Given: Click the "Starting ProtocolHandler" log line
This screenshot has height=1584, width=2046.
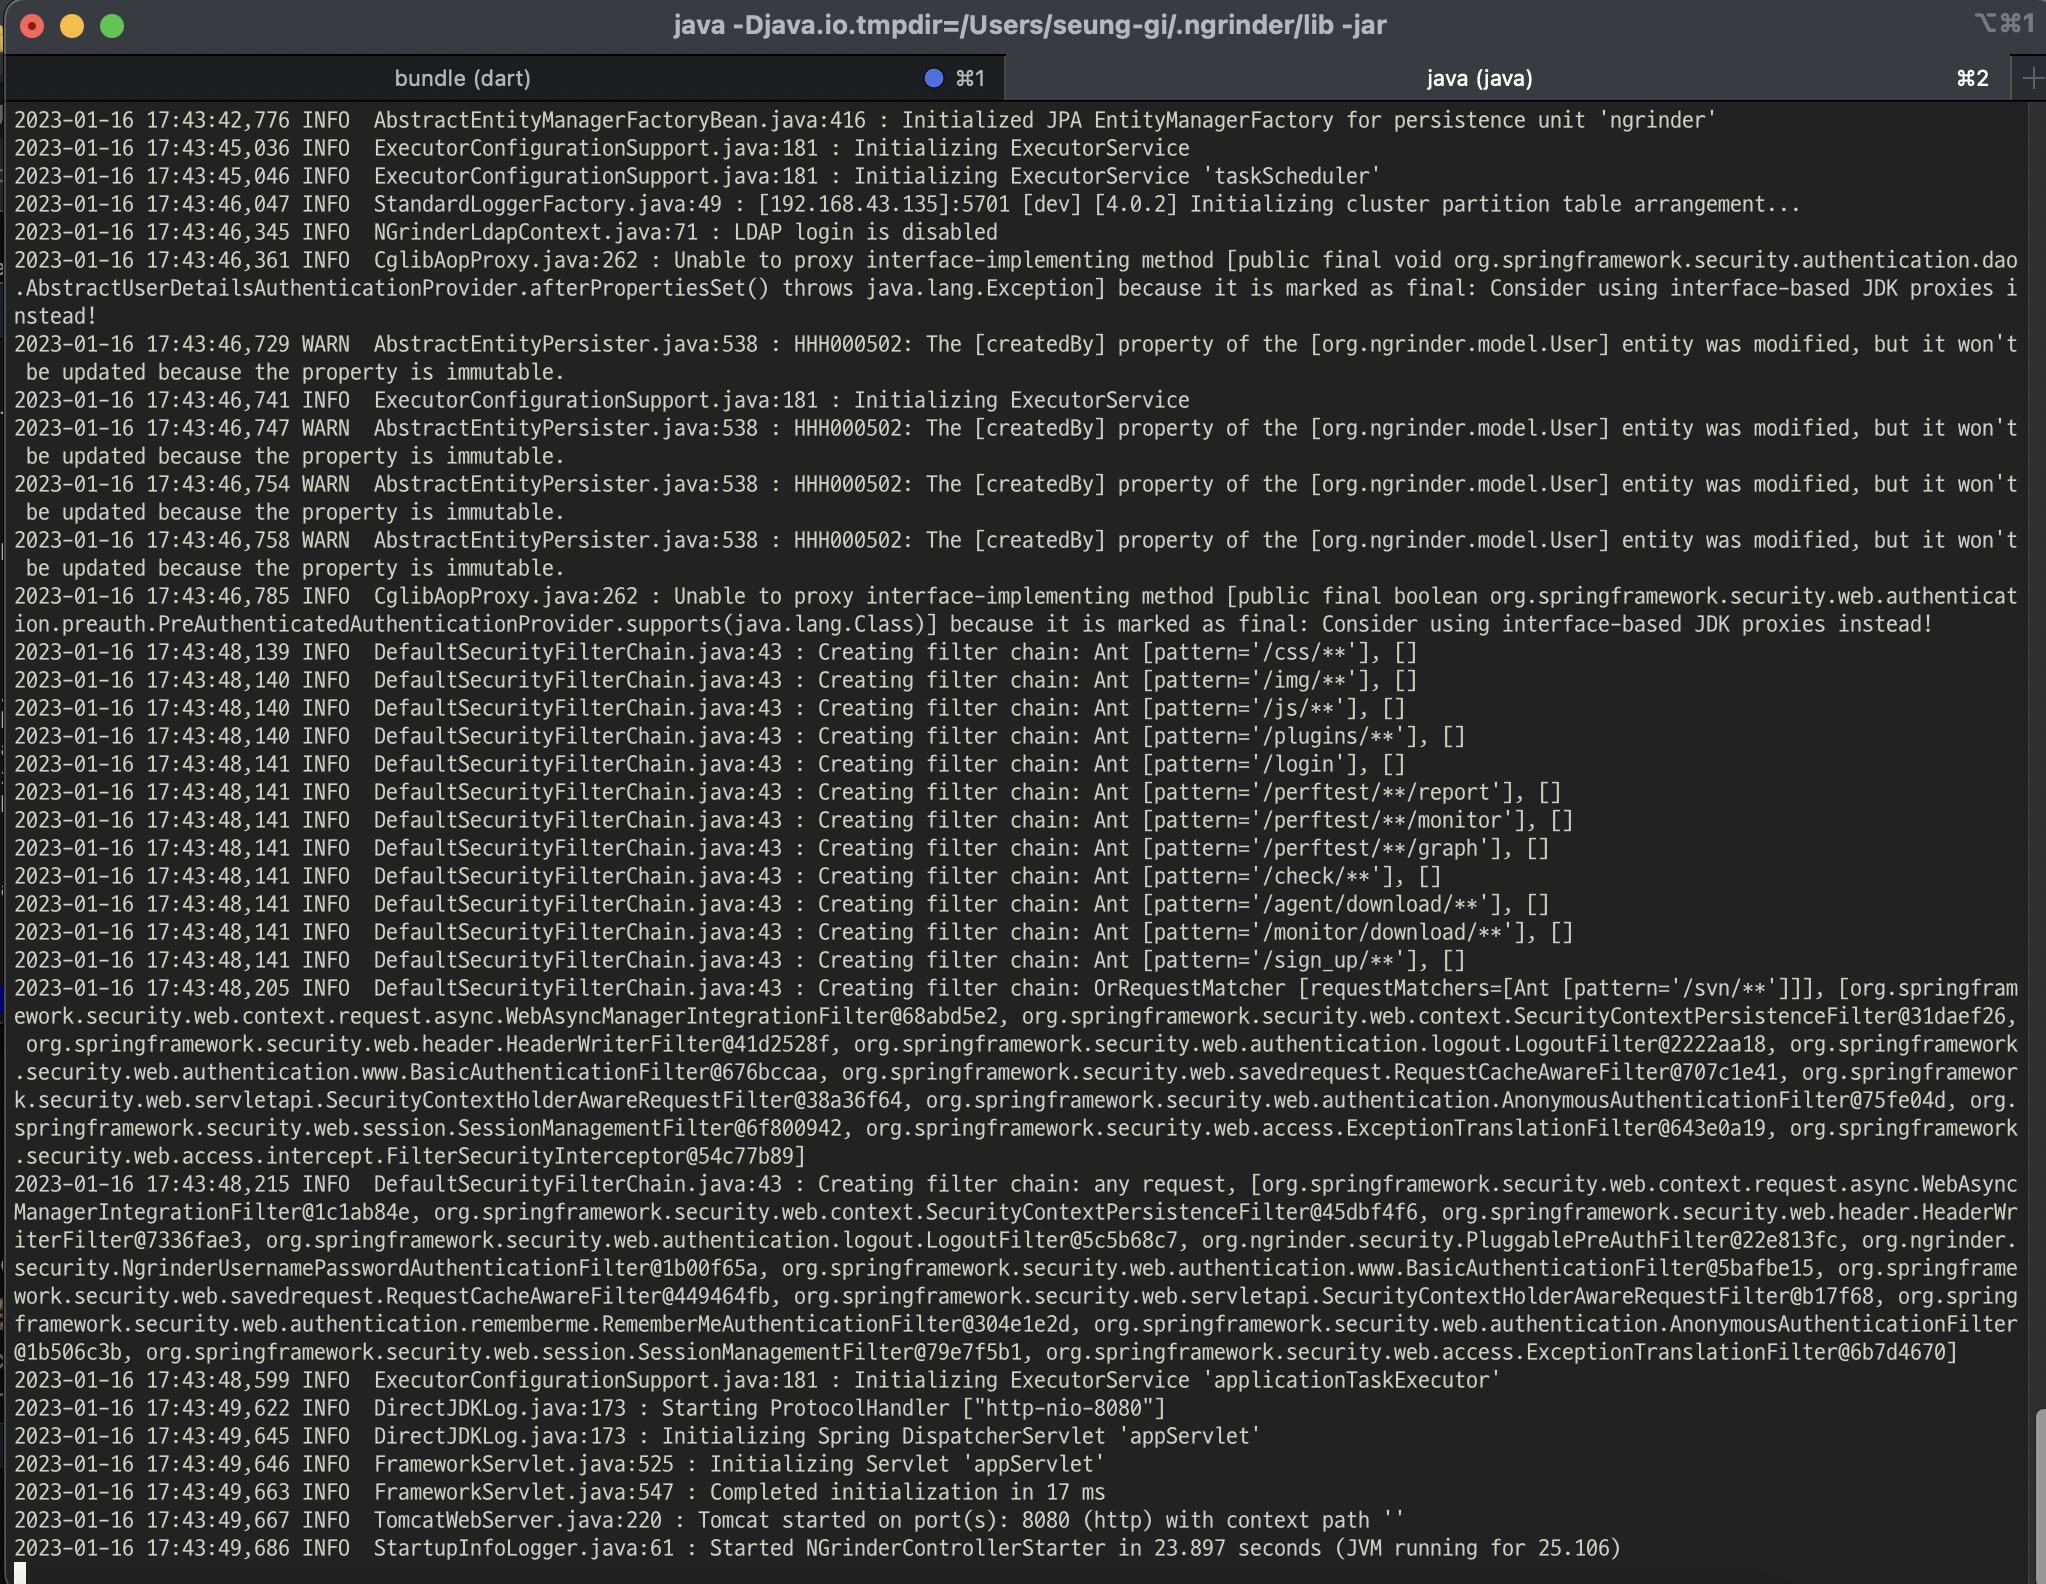Looking at the screenshot, I should 590,1408.
